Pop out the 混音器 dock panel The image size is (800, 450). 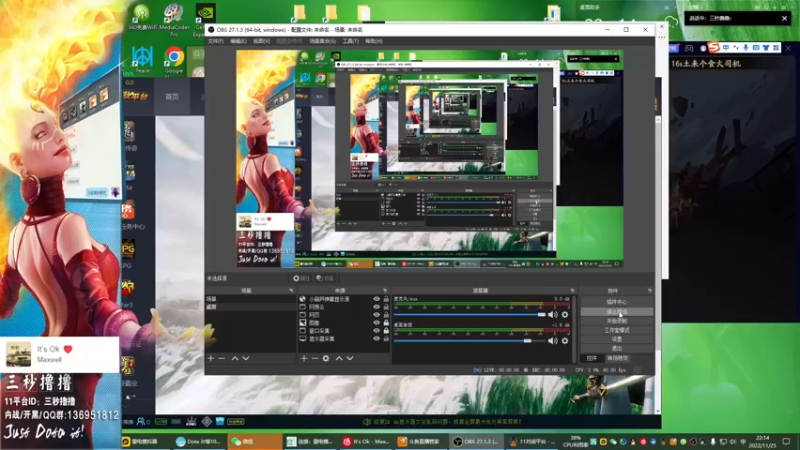point(572,290)
